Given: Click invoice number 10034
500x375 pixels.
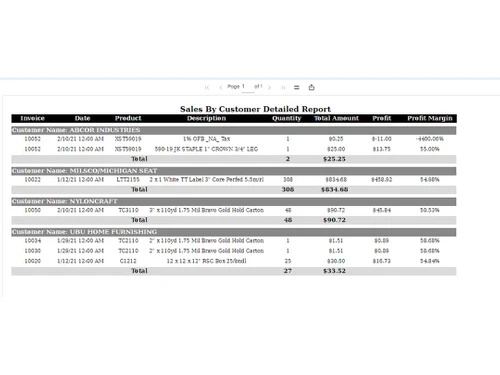Looking at the screenshot, I should [x=32, y=241].
